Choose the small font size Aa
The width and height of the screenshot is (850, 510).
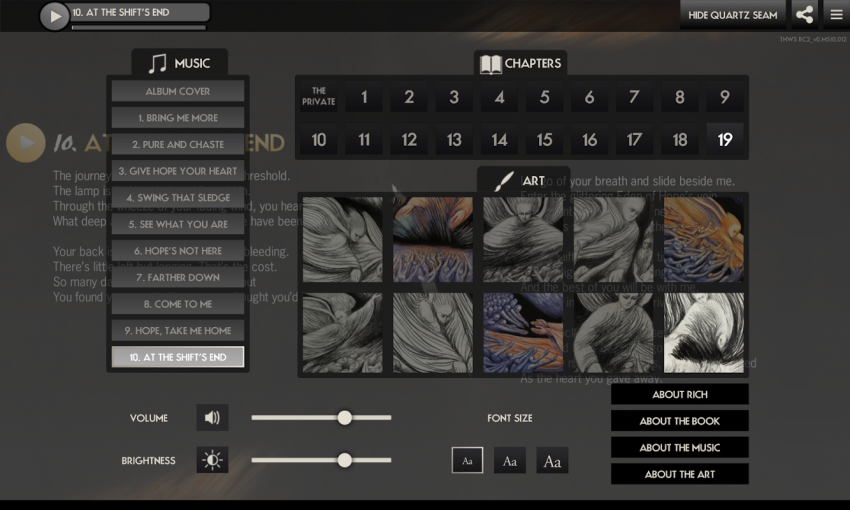467,460
